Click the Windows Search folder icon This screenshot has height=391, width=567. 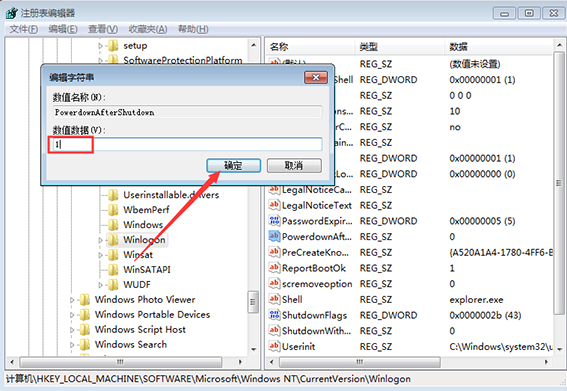pyautogui.click(x=85, y=345)
